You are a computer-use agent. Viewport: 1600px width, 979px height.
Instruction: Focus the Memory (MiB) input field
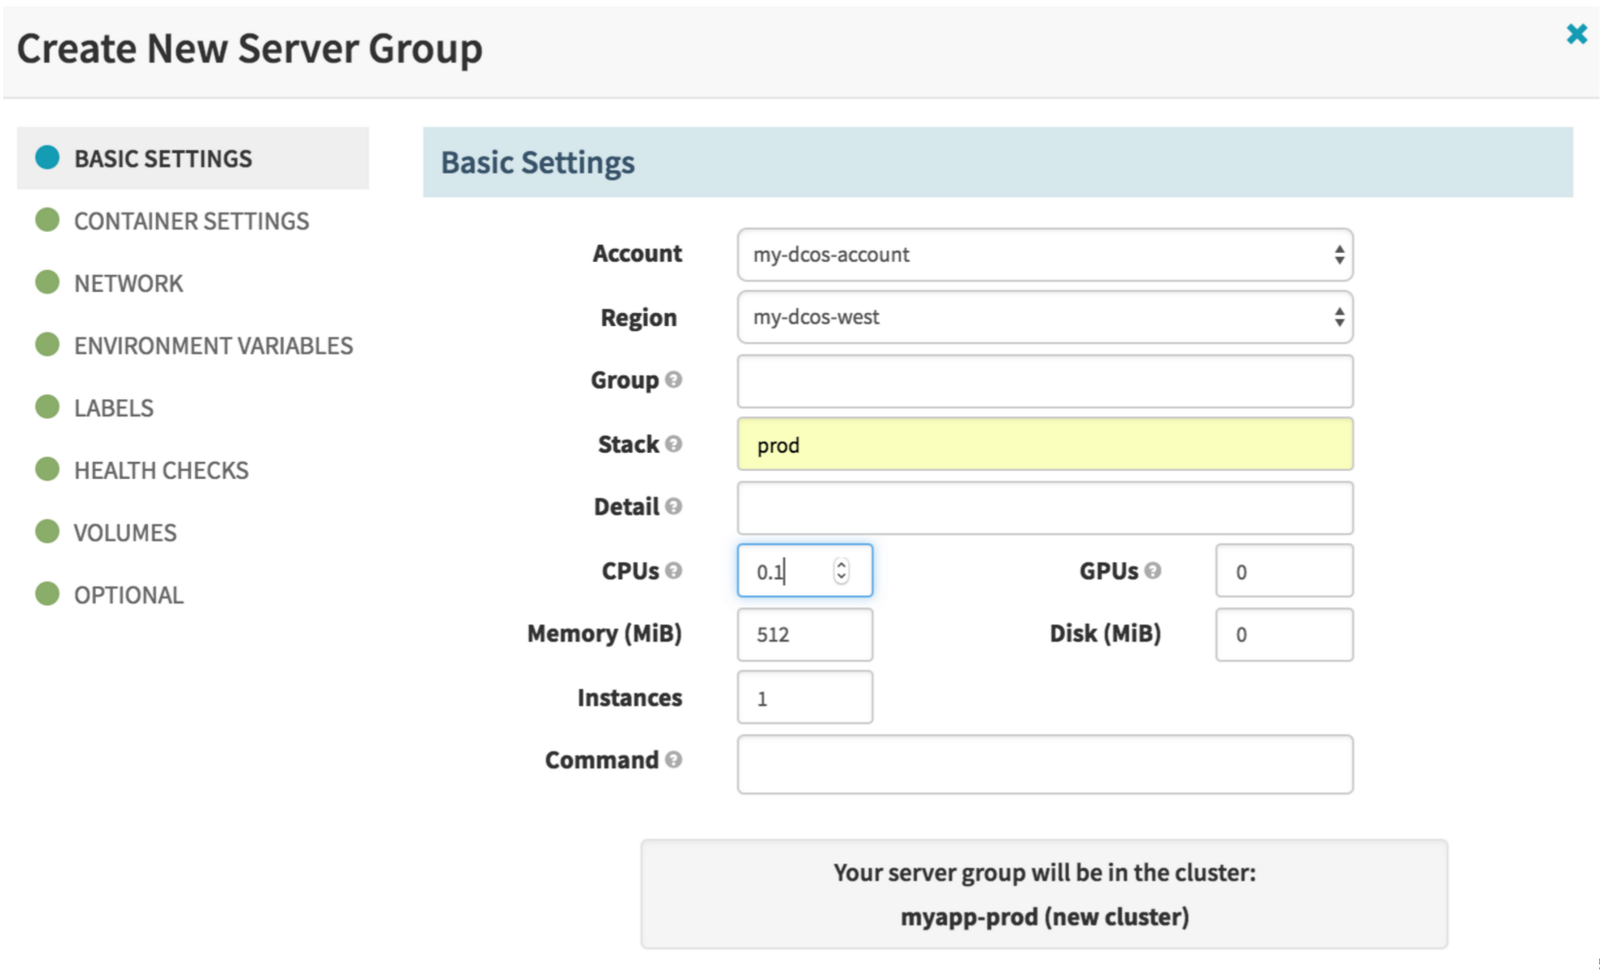click(804, 635)
